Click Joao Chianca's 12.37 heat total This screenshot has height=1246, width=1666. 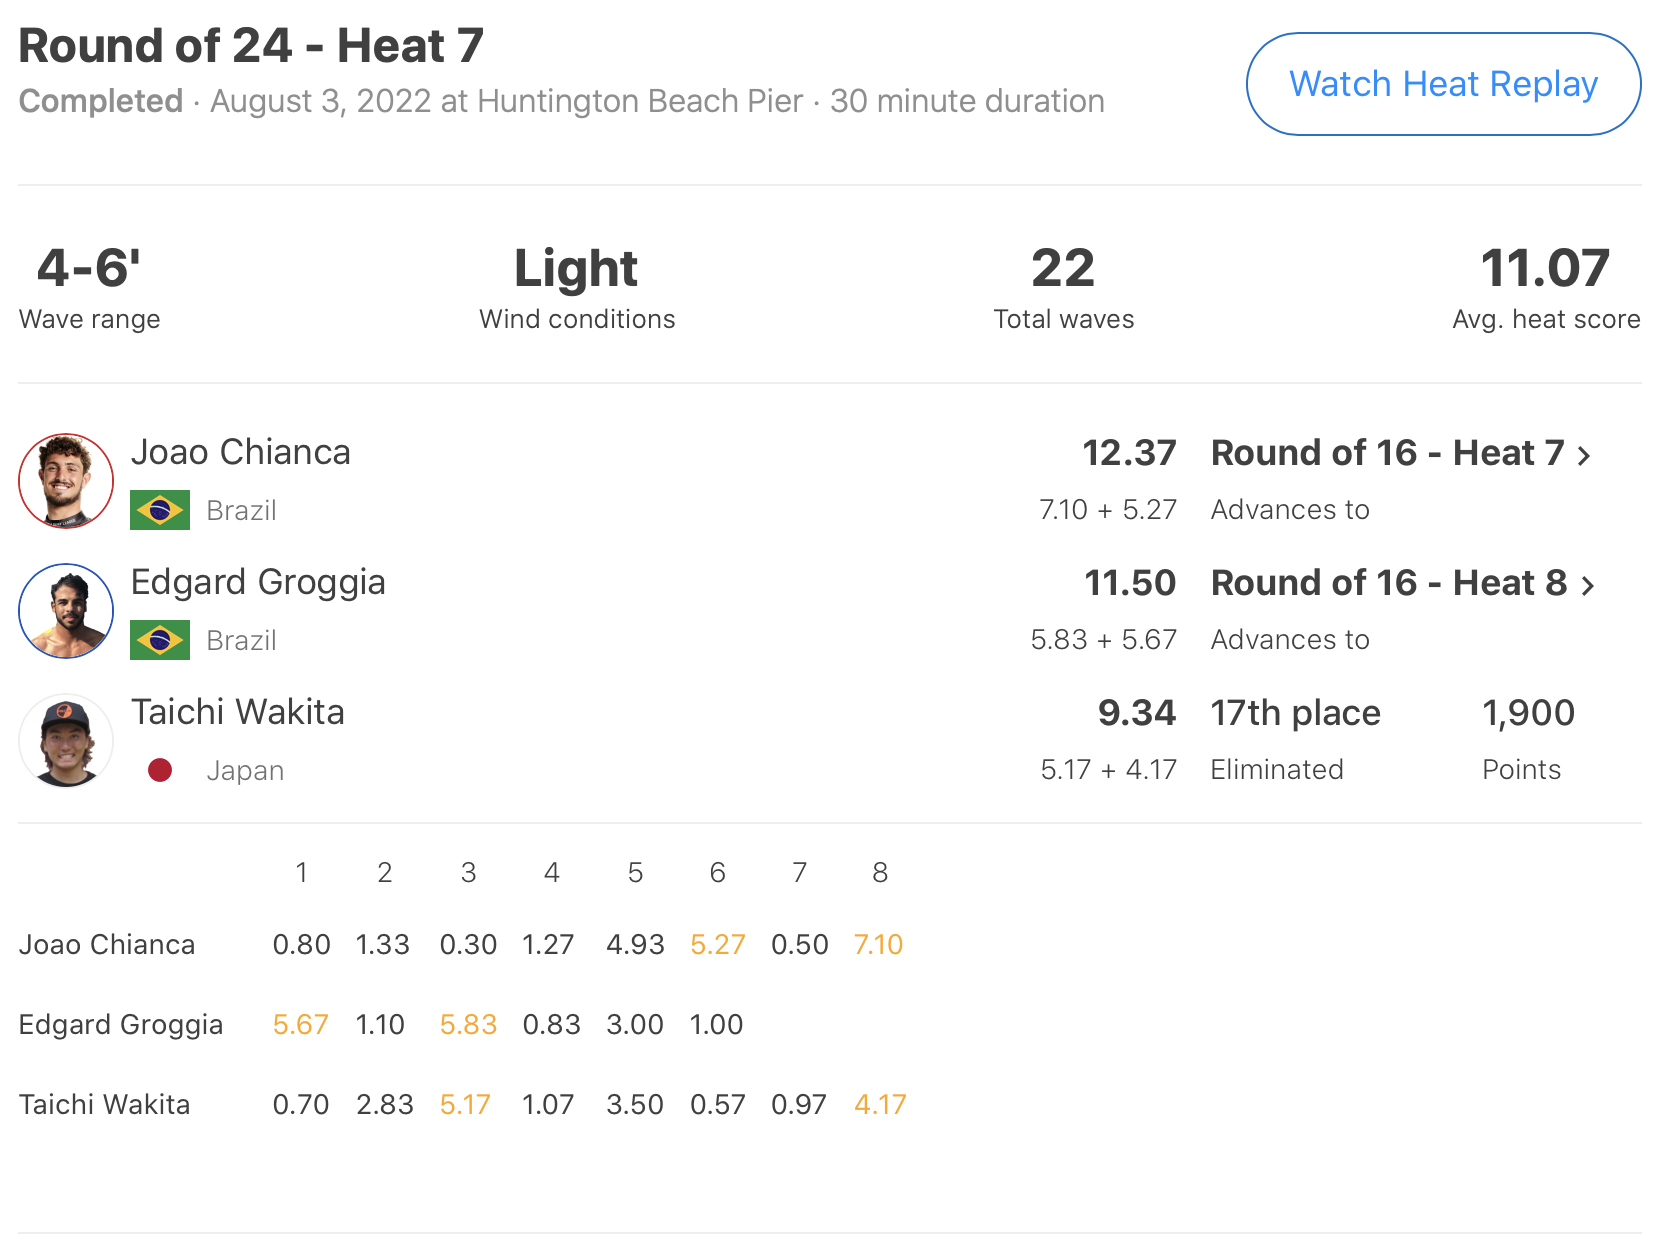(x=1129, y=453)
